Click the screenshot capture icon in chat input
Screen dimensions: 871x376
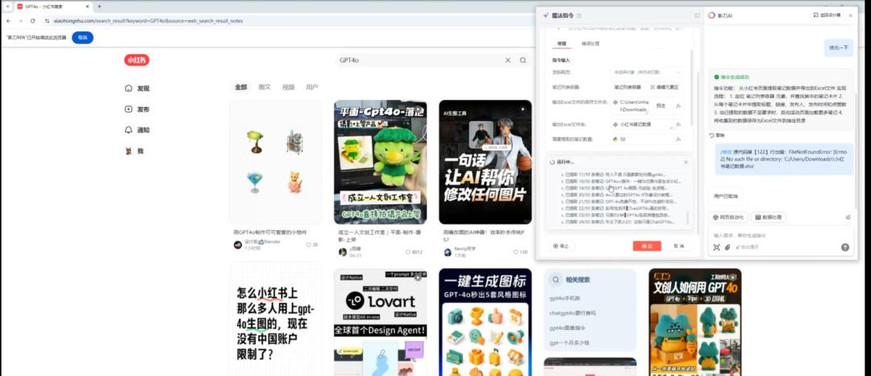[717, 247]
